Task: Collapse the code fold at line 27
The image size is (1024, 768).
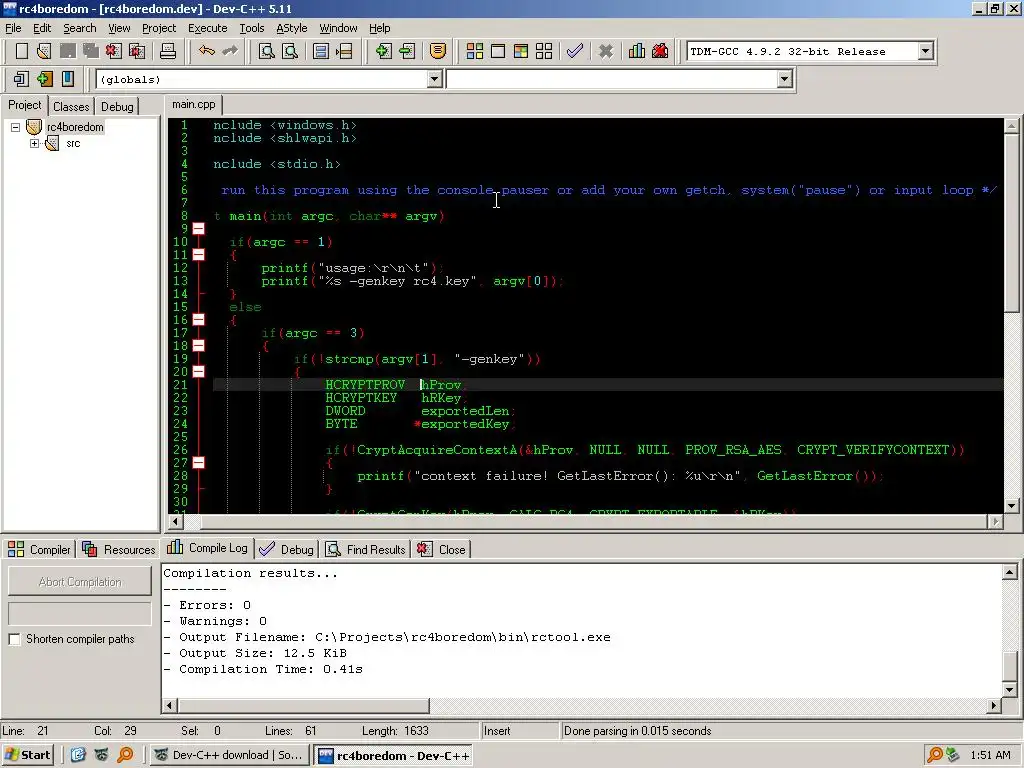Action: pos(199,462)
